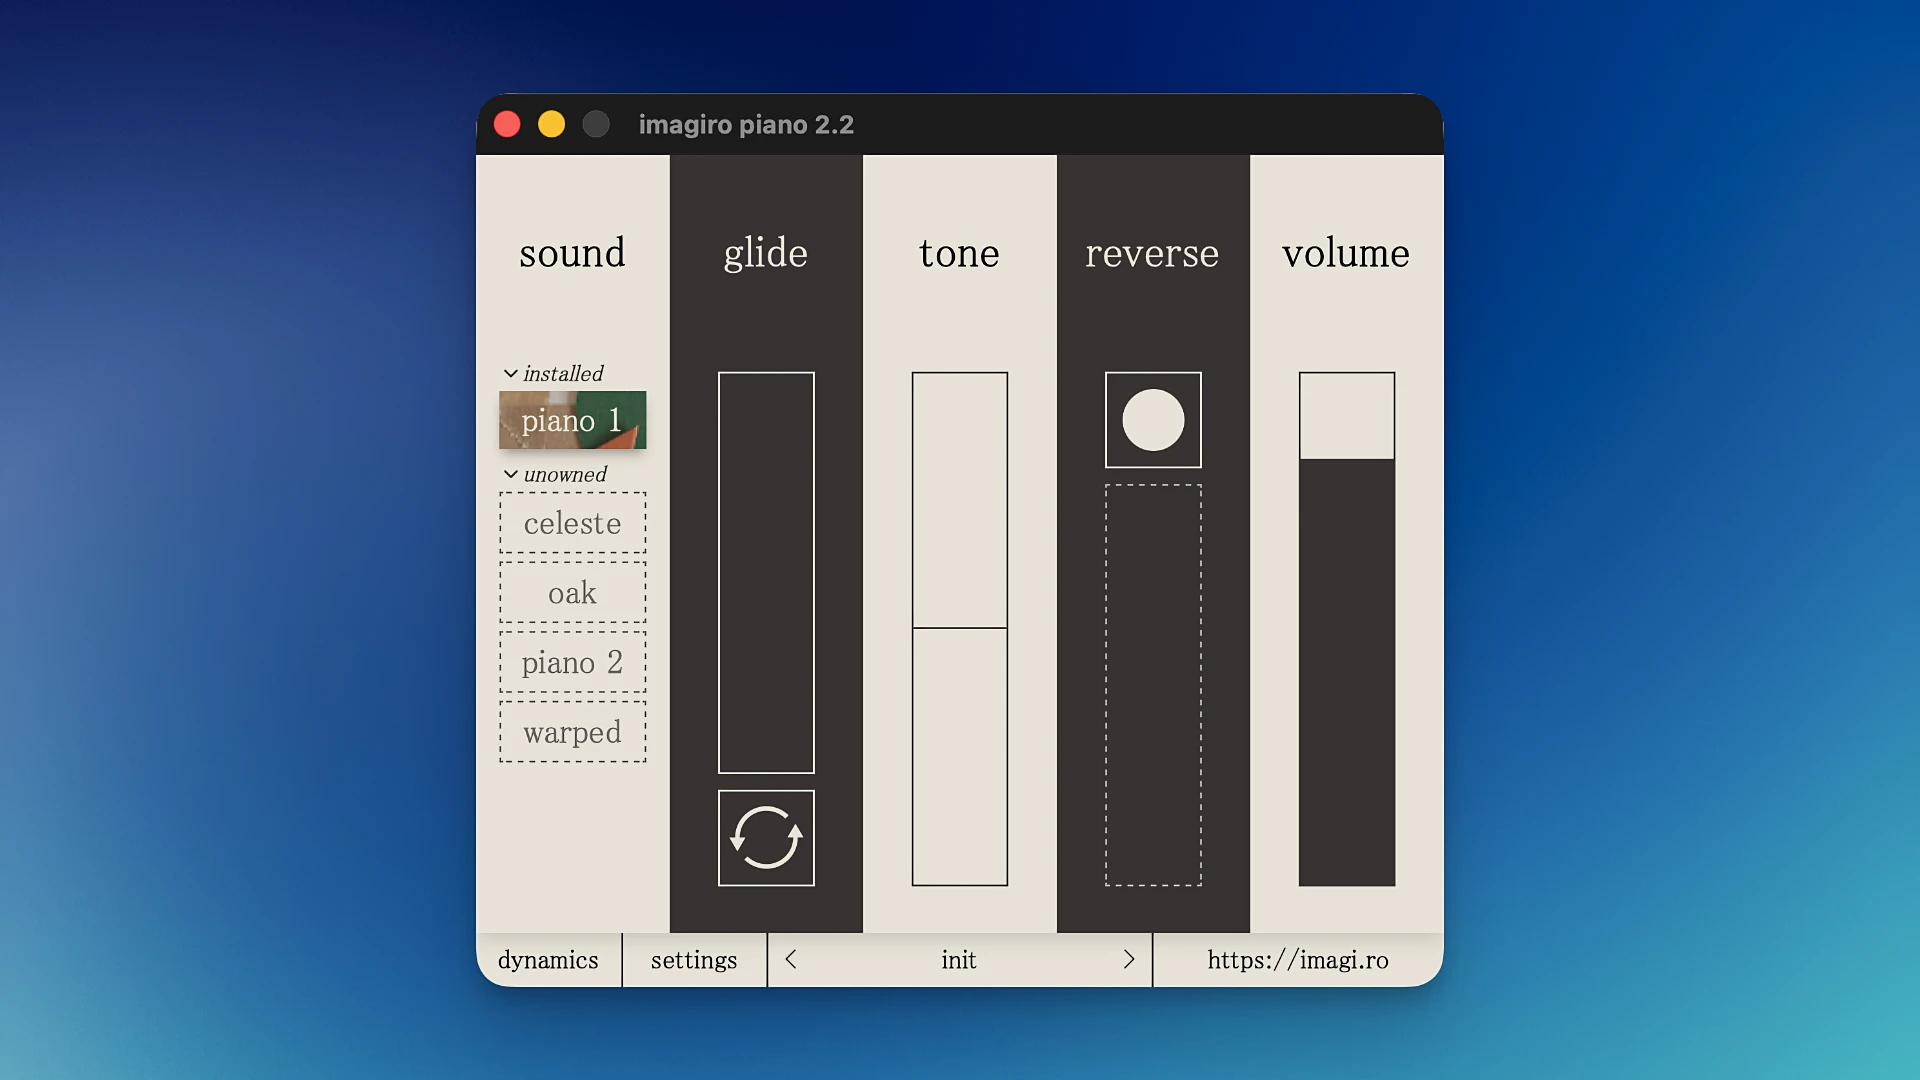Select the piano 1 sound thumbnail
Screen dimensions: 1920x1080
coord(572,420)
